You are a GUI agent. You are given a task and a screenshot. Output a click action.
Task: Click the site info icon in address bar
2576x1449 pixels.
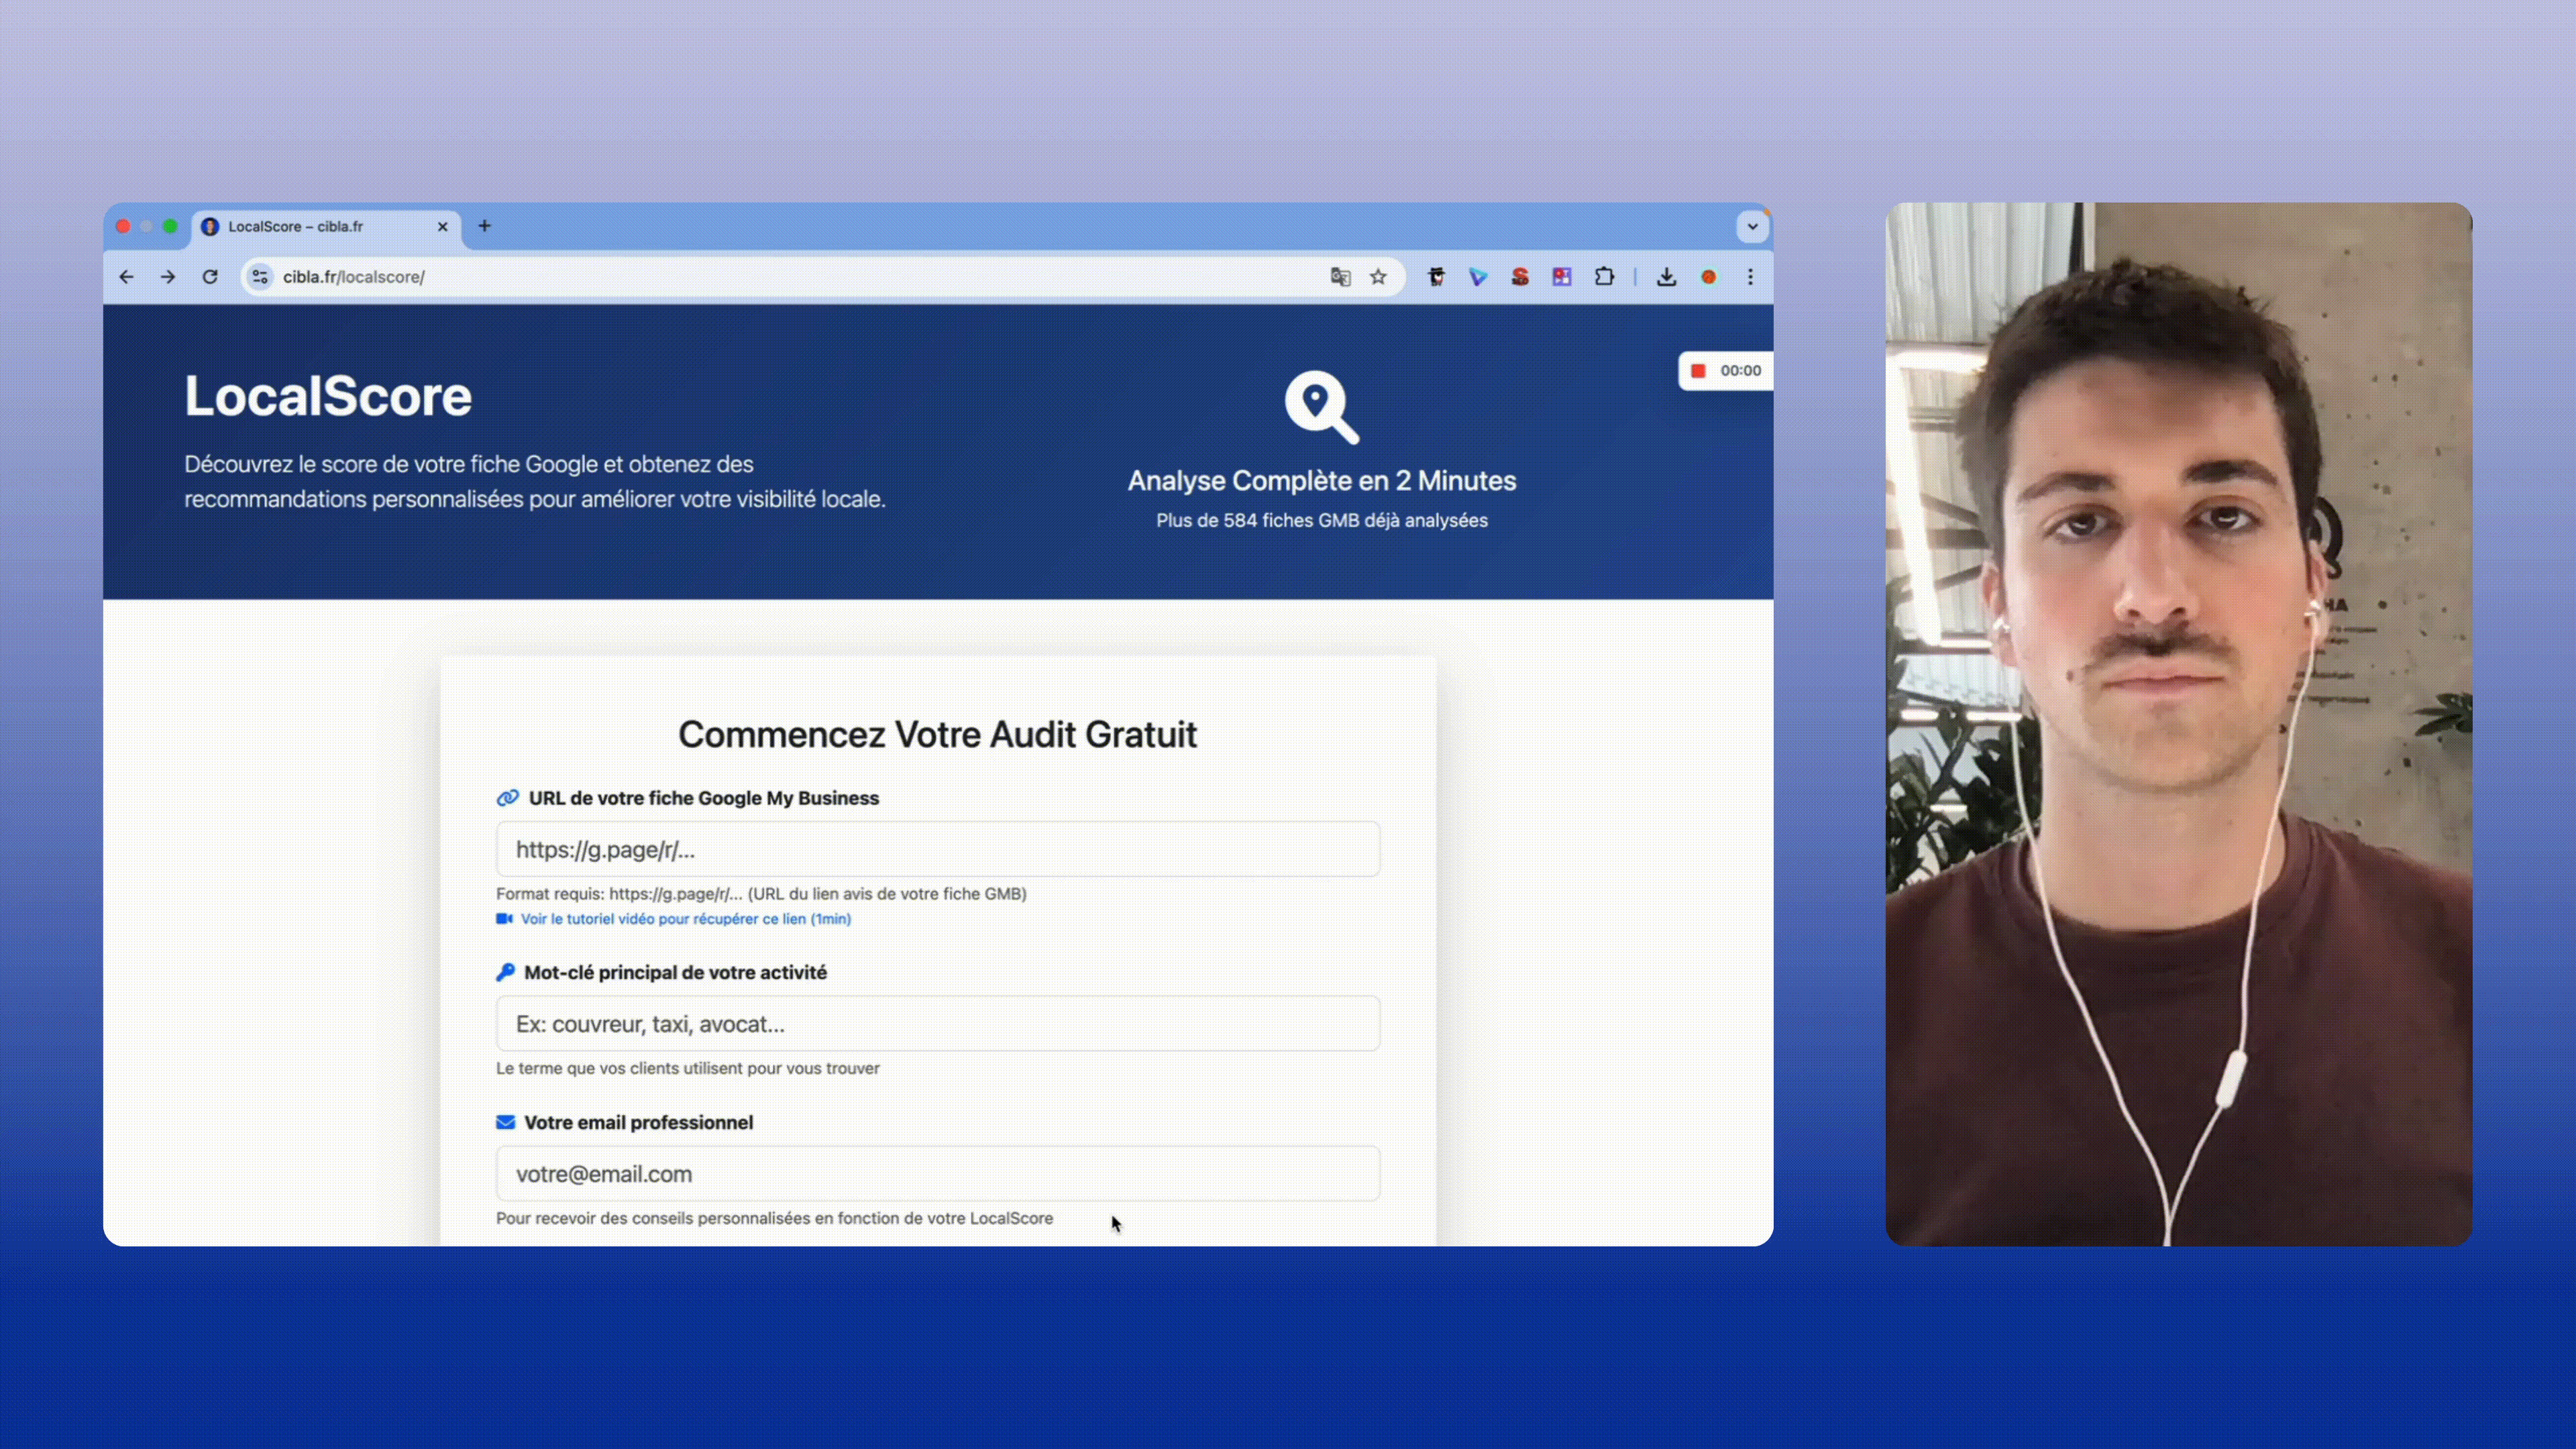click(260, 277)
